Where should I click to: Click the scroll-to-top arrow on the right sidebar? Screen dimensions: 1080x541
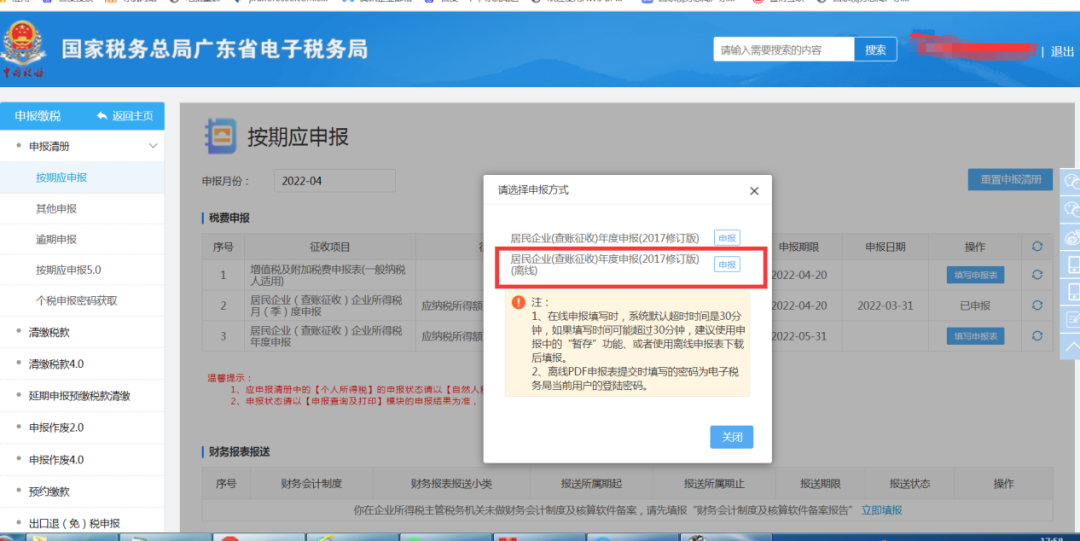pos(1072,347)
